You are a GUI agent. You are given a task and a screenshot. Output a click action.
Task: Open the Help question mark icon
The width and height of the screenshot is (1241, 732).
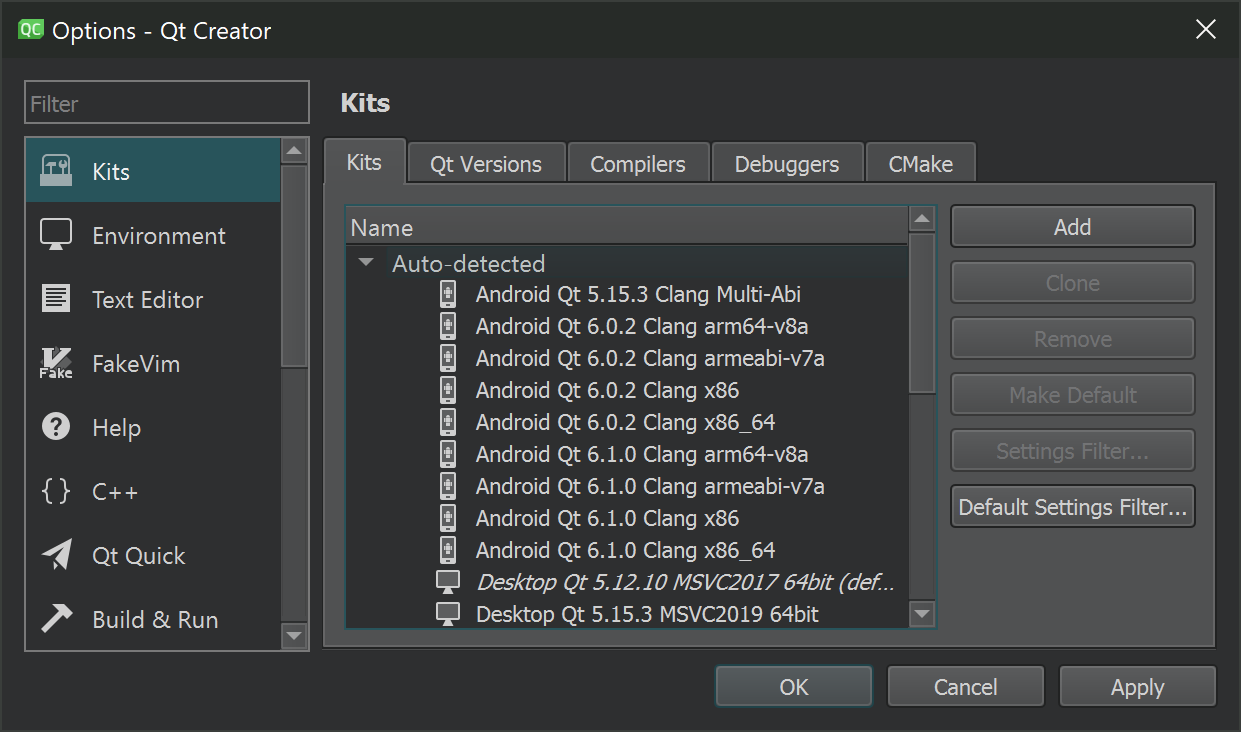coord(56,427)
